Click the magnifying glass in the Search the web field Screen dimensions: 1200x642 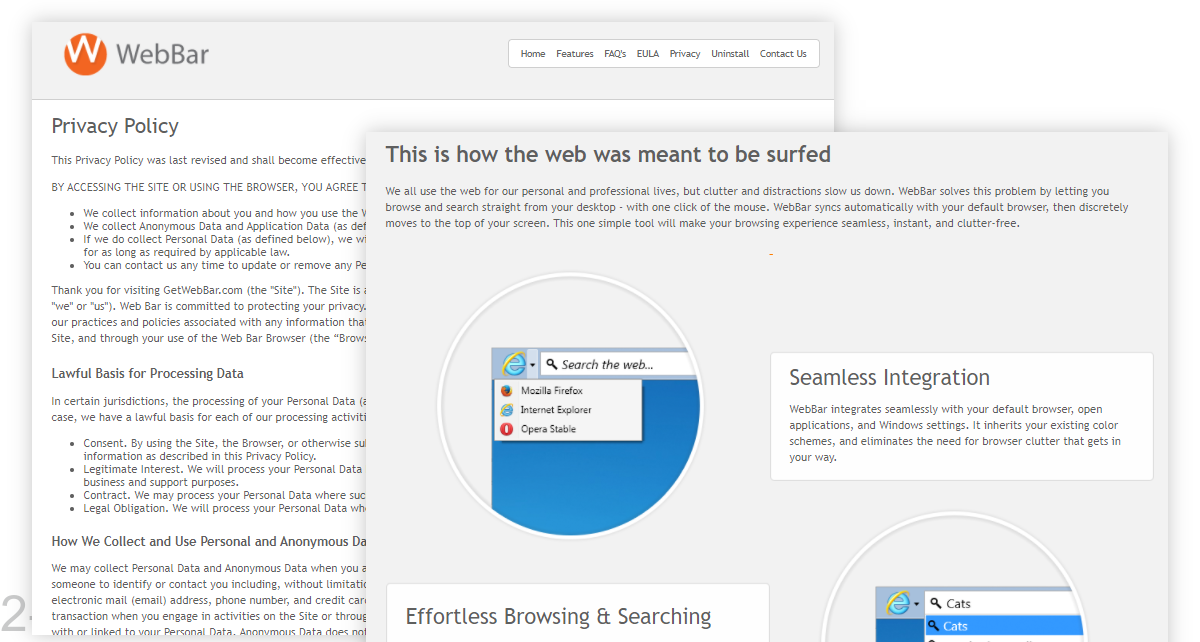(x=552, y=363)
